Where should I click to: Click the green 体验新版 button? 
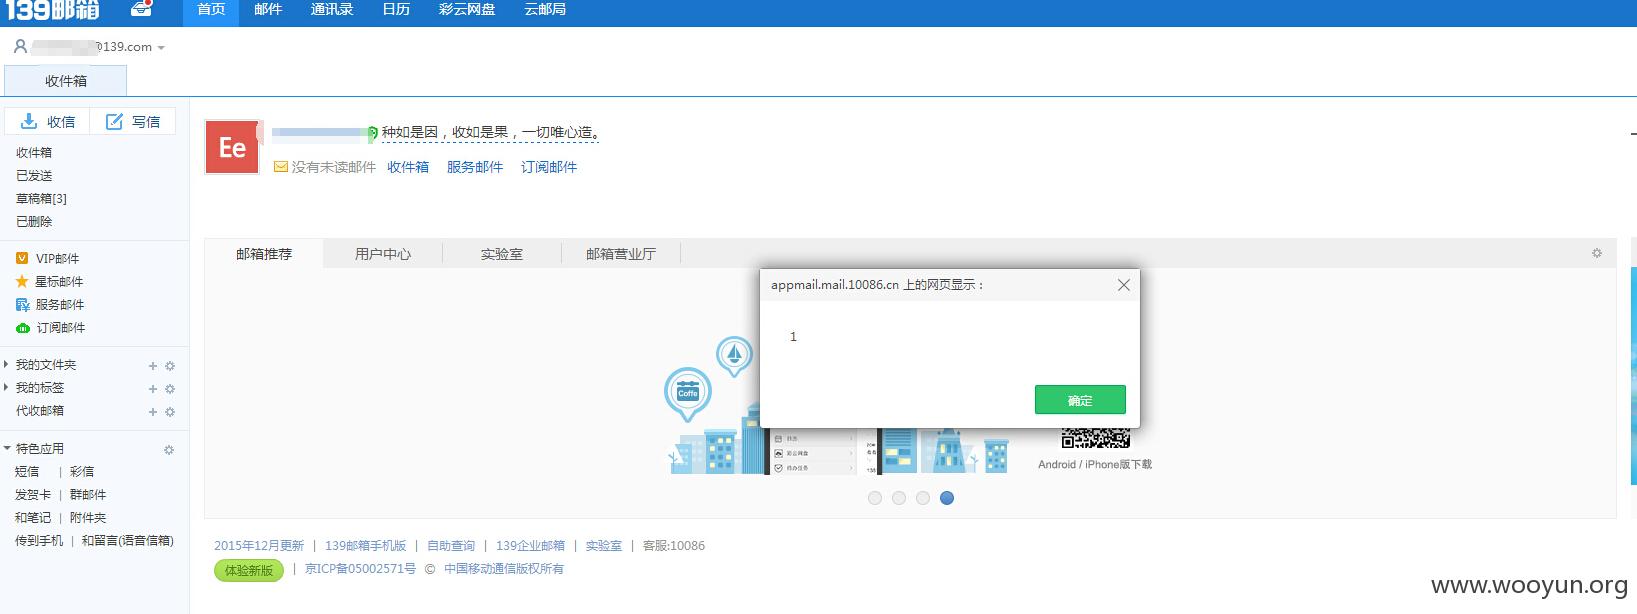click(249, 570)
